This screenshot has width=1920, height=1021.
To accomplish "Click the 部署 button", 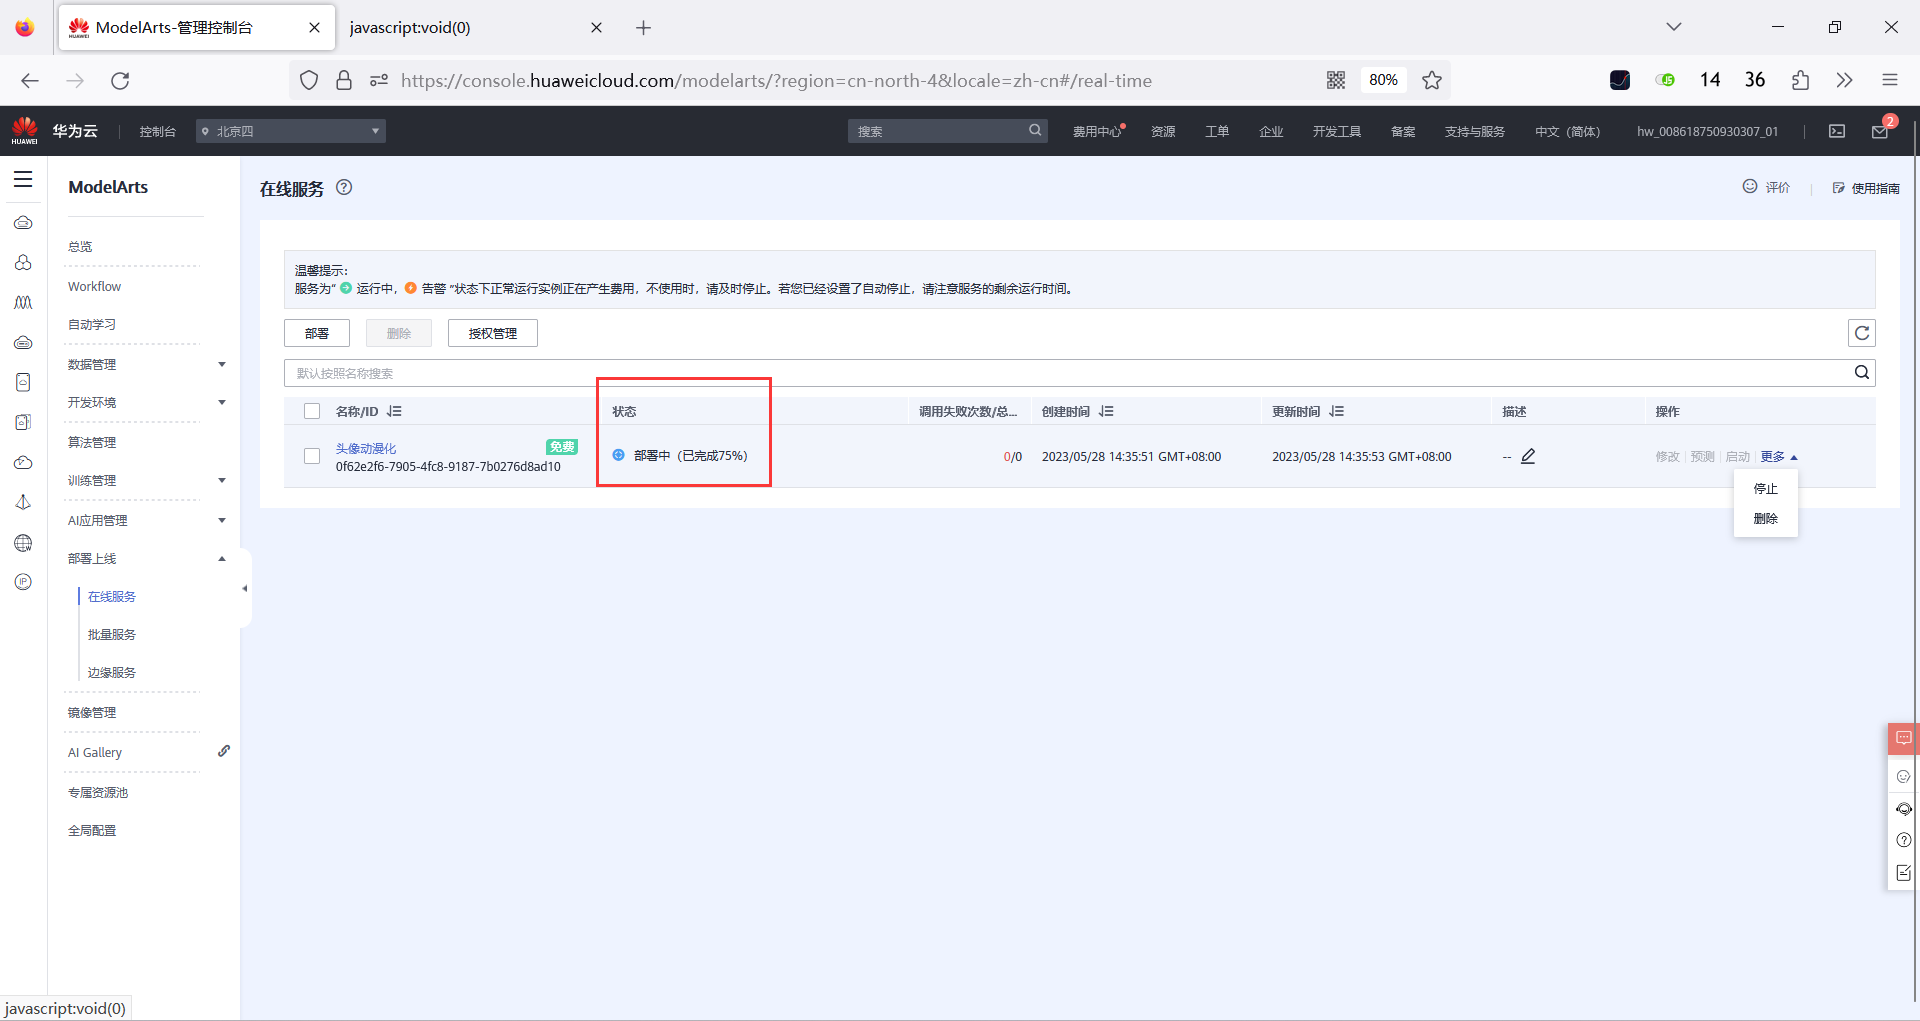I will tap(317, 333).
